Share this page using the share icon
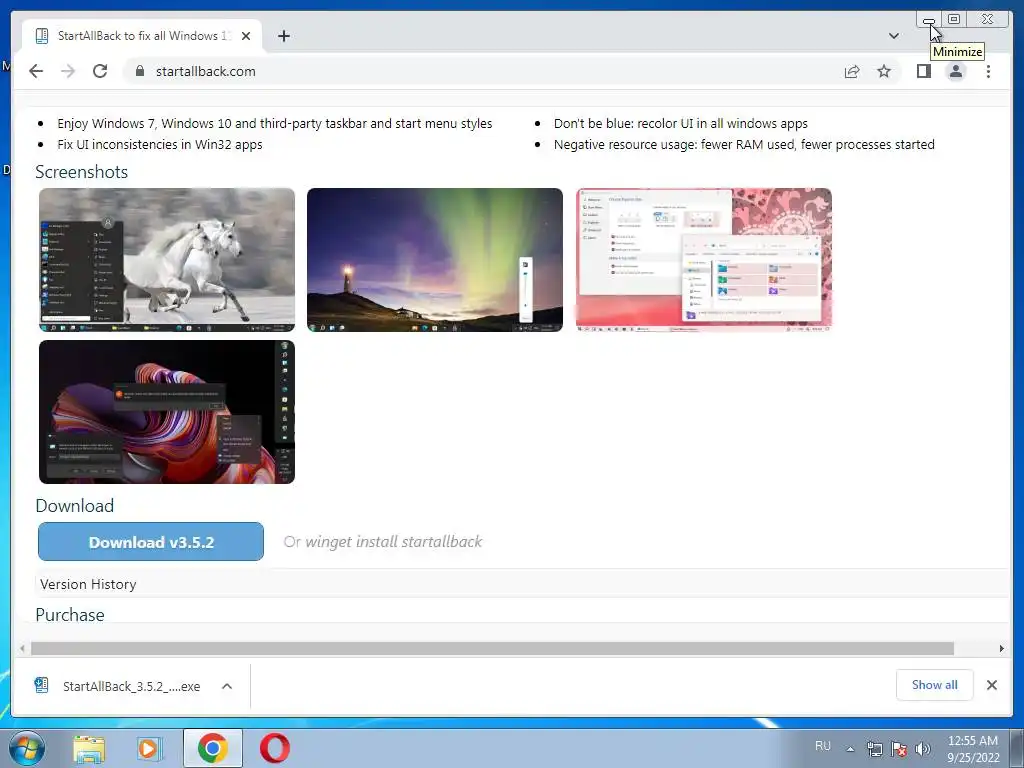This screenshot has width=1024, height=768. tap(852, 71)
